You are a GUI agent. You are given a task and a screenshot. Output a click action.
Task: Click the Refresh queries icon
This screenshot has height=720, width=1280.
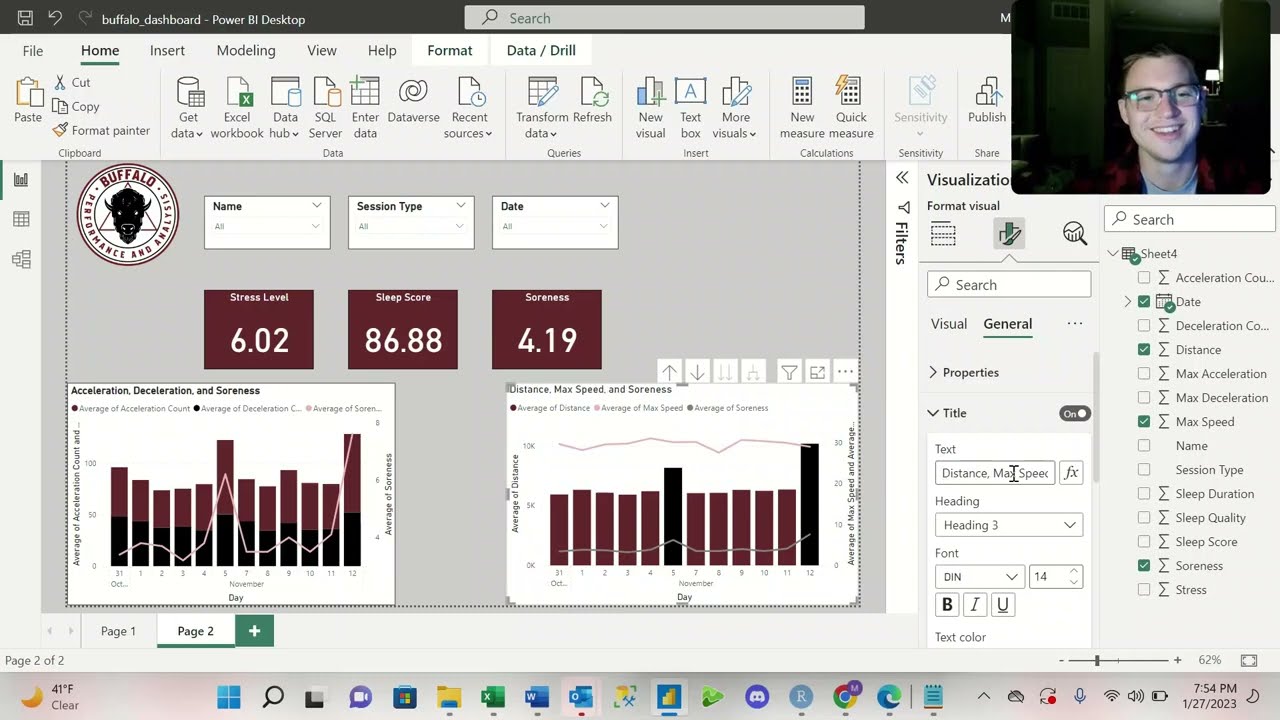pos(592,92)
